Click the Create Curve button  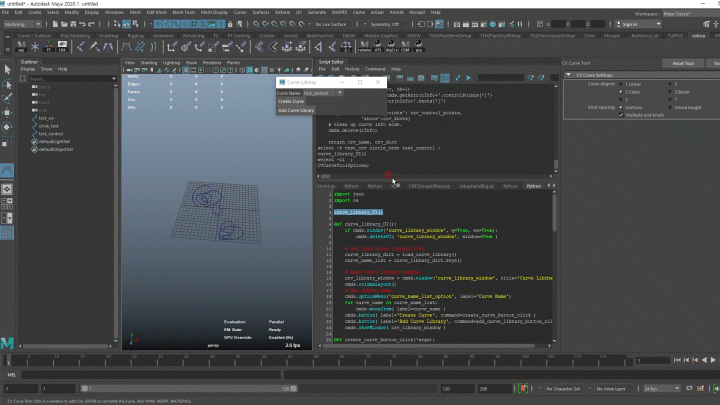tap(291, 101)
